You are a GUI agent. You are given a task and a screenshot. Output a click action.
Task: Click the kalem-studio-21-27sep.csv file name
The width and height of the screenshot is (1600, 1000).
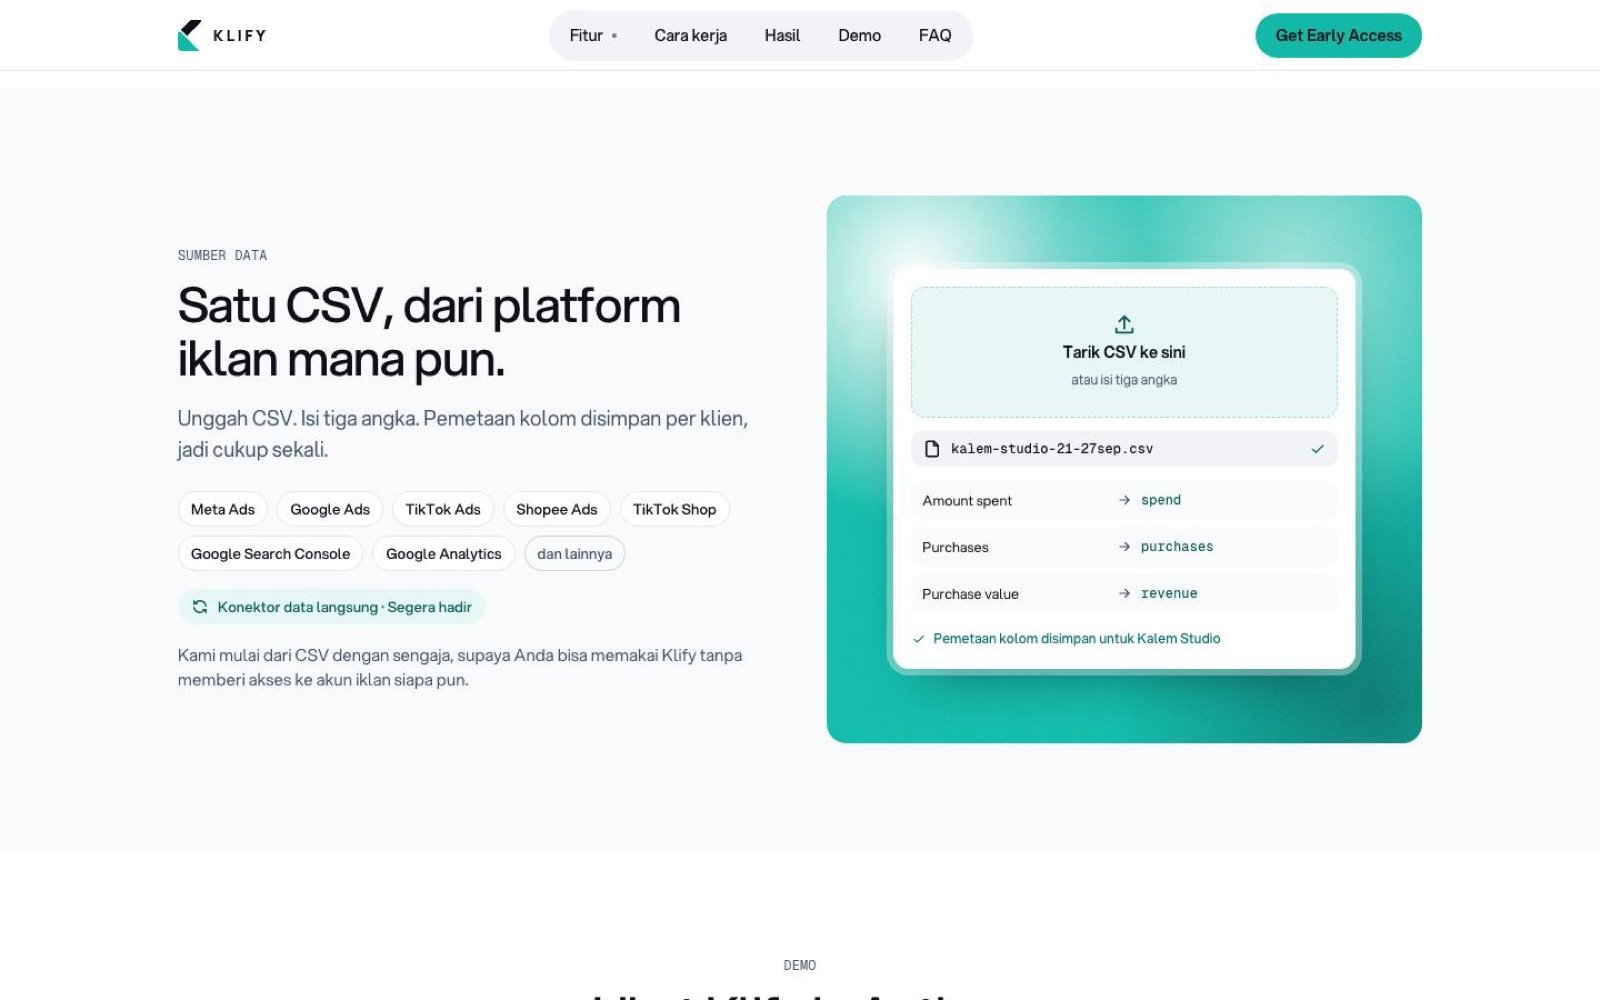click(x=1052, y=449)
